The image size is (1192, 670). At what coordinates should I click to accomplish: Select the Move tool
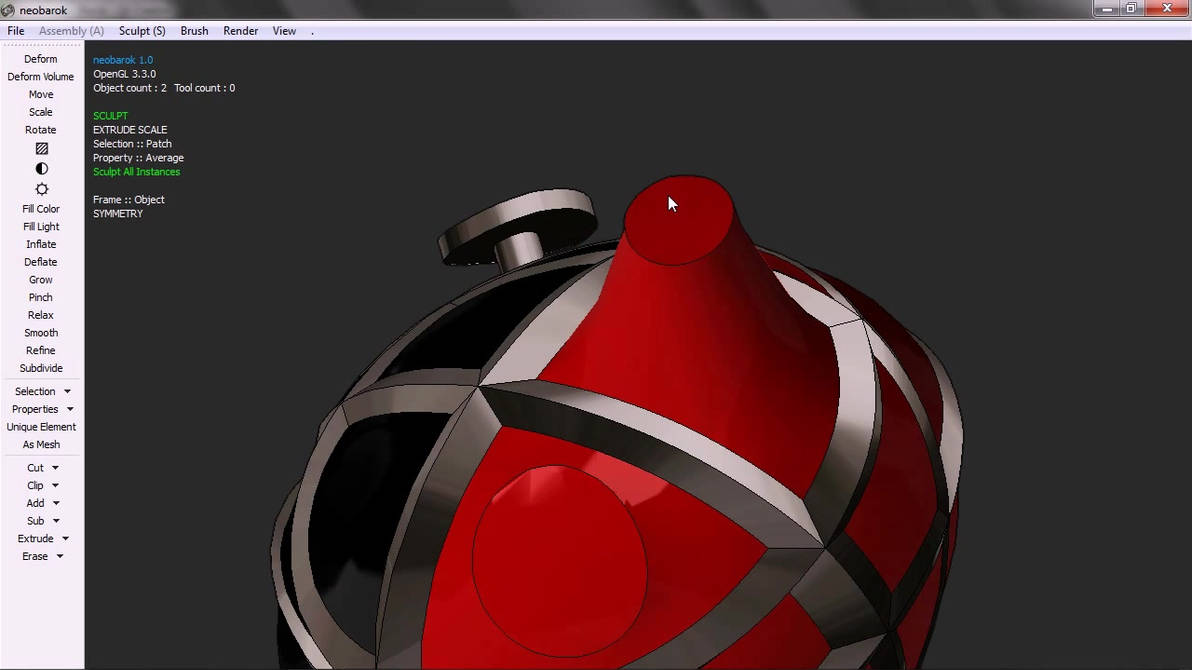point(41,94)
